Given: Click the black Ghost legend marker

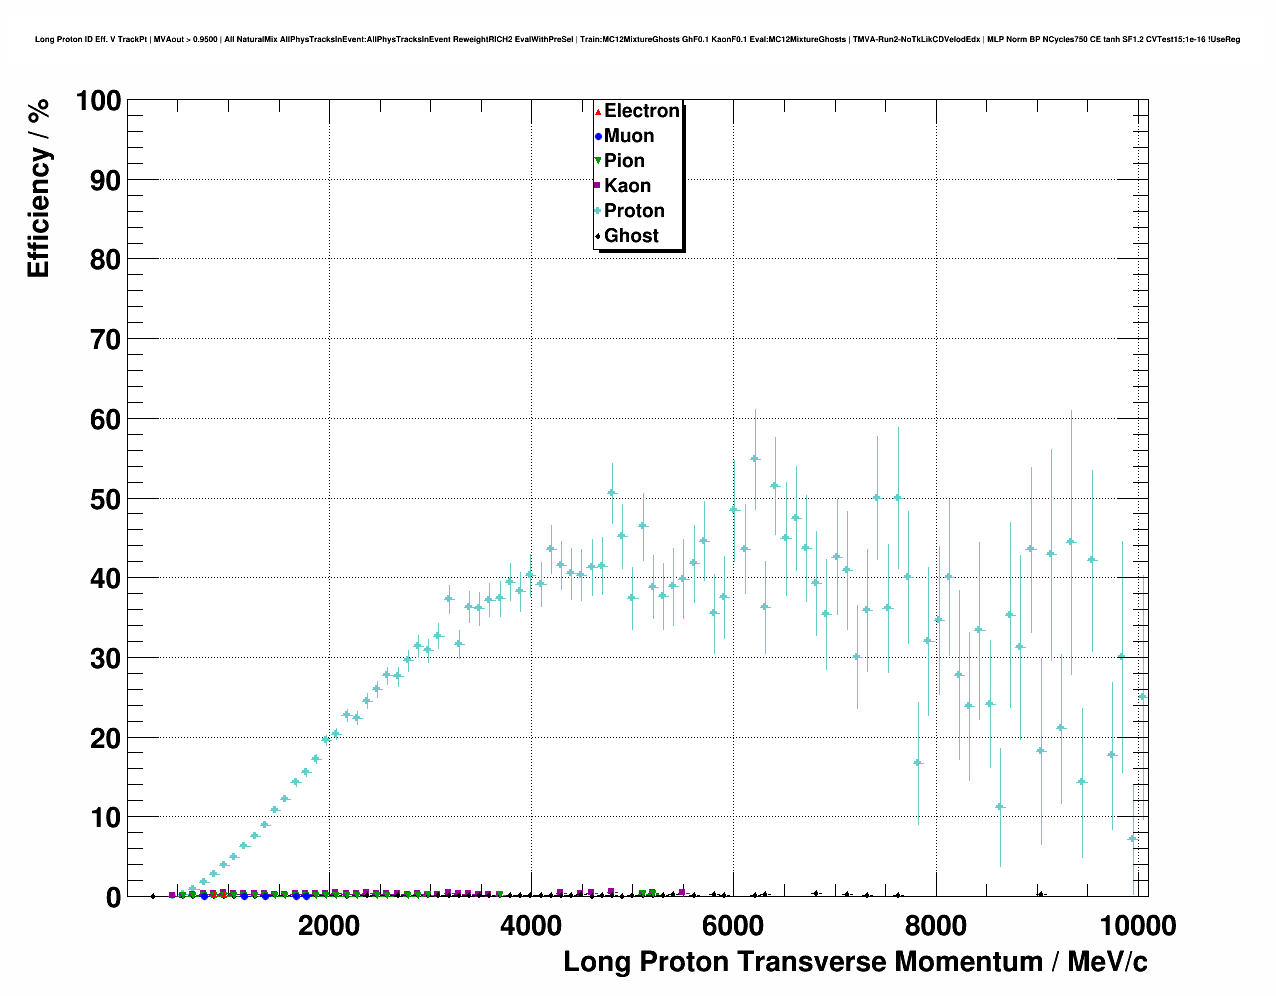Looking at the screenshot, I should (x=598, y=236).
